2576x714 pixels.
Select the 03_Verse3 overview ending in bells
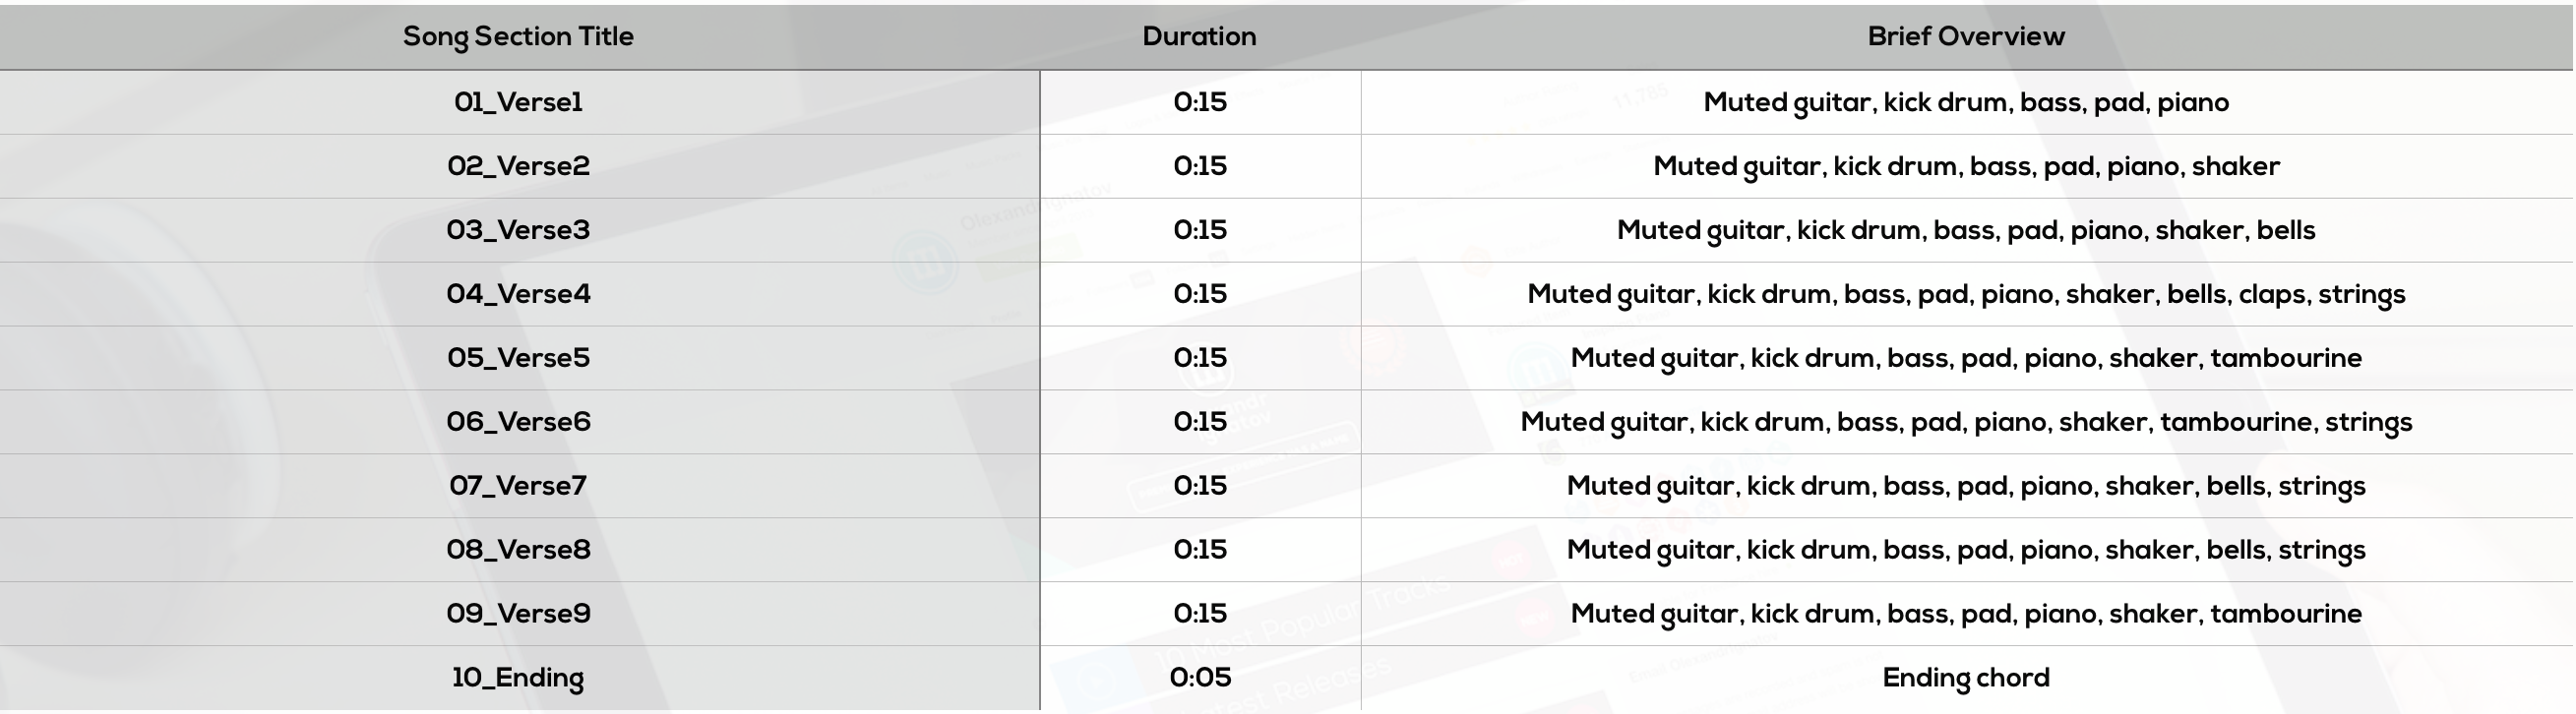coord(1966,230)
